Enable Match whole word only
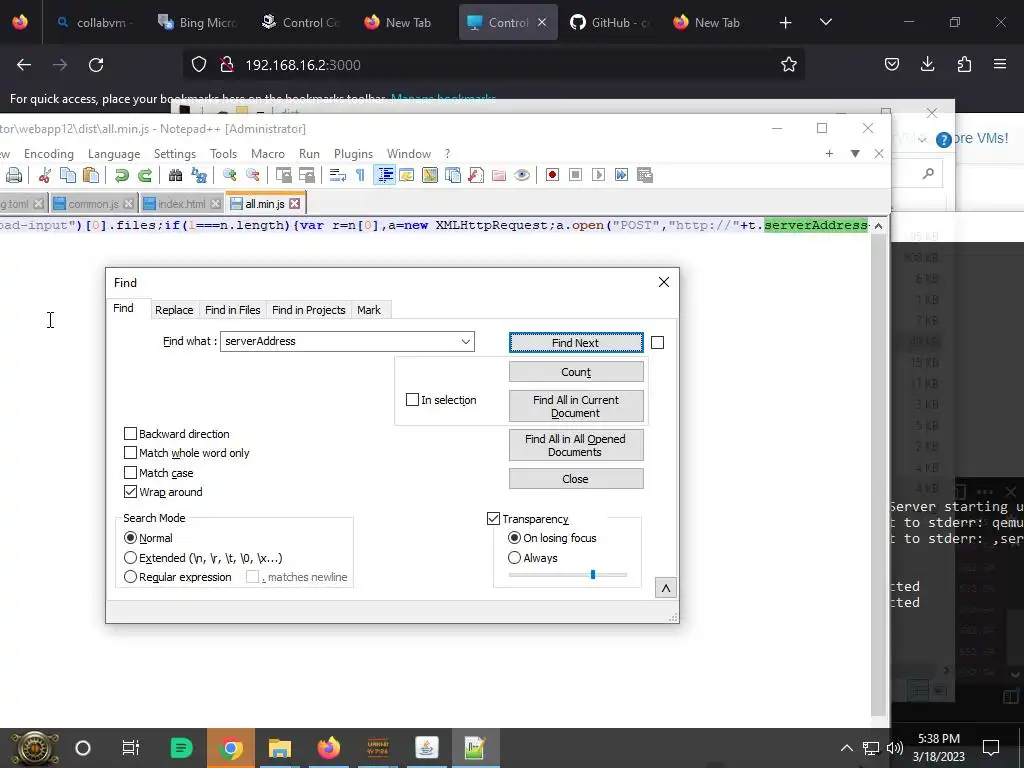Screen dimensions: 1024x768 pyautogui.click(x=130, y=453)
